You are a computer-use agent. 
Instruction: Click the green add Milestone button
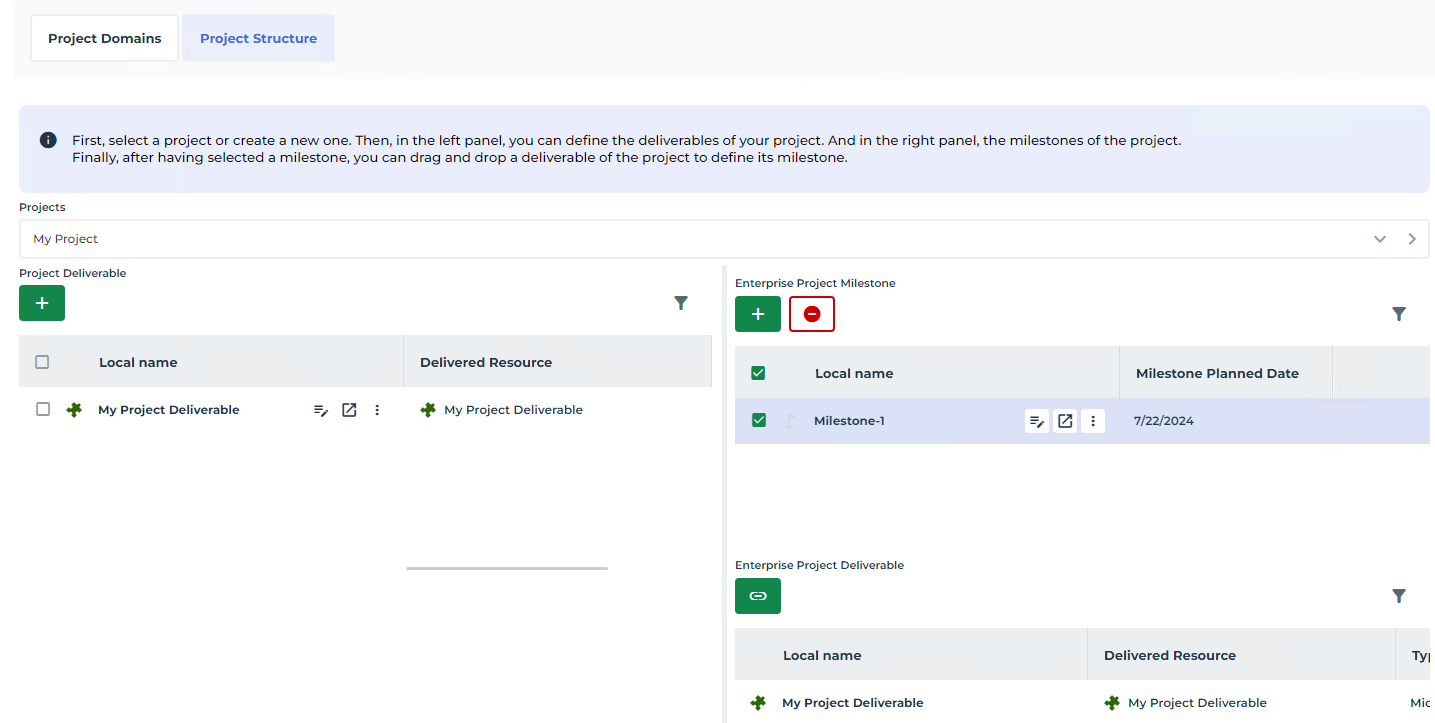point(758,314)
